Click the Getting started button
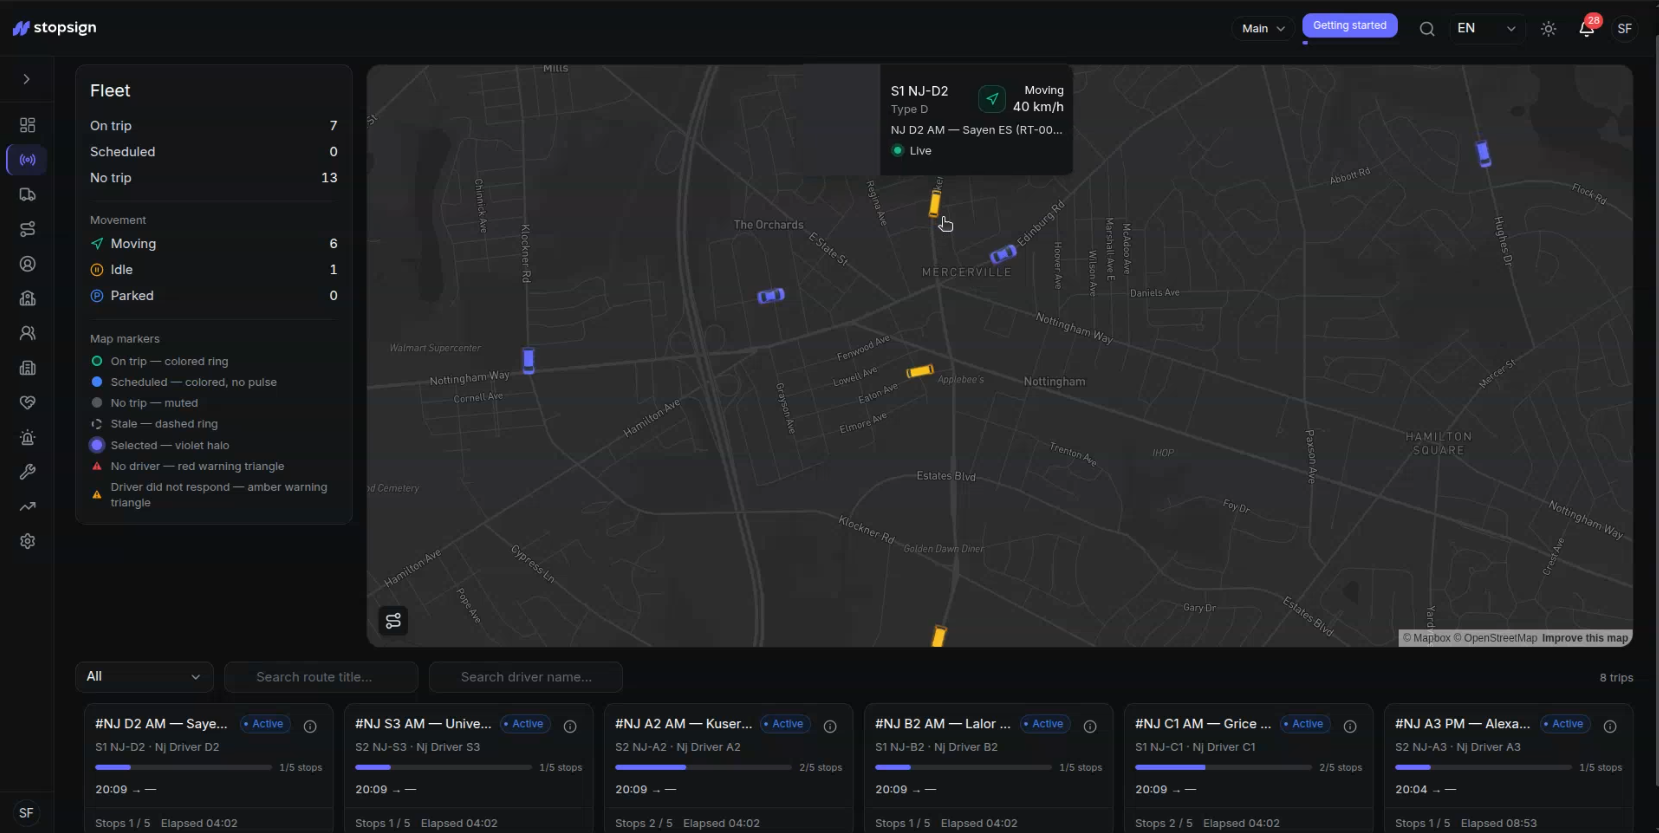This screenshot has height=833, width=1659. (x=1349, y=26)
